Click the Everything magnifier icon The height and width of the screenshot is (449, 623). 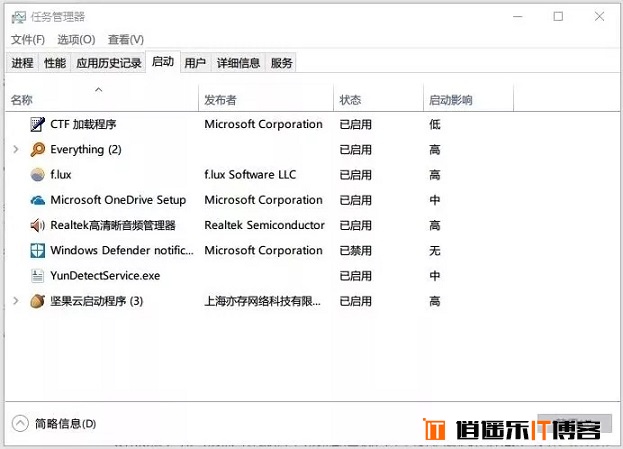click(37, 149)
